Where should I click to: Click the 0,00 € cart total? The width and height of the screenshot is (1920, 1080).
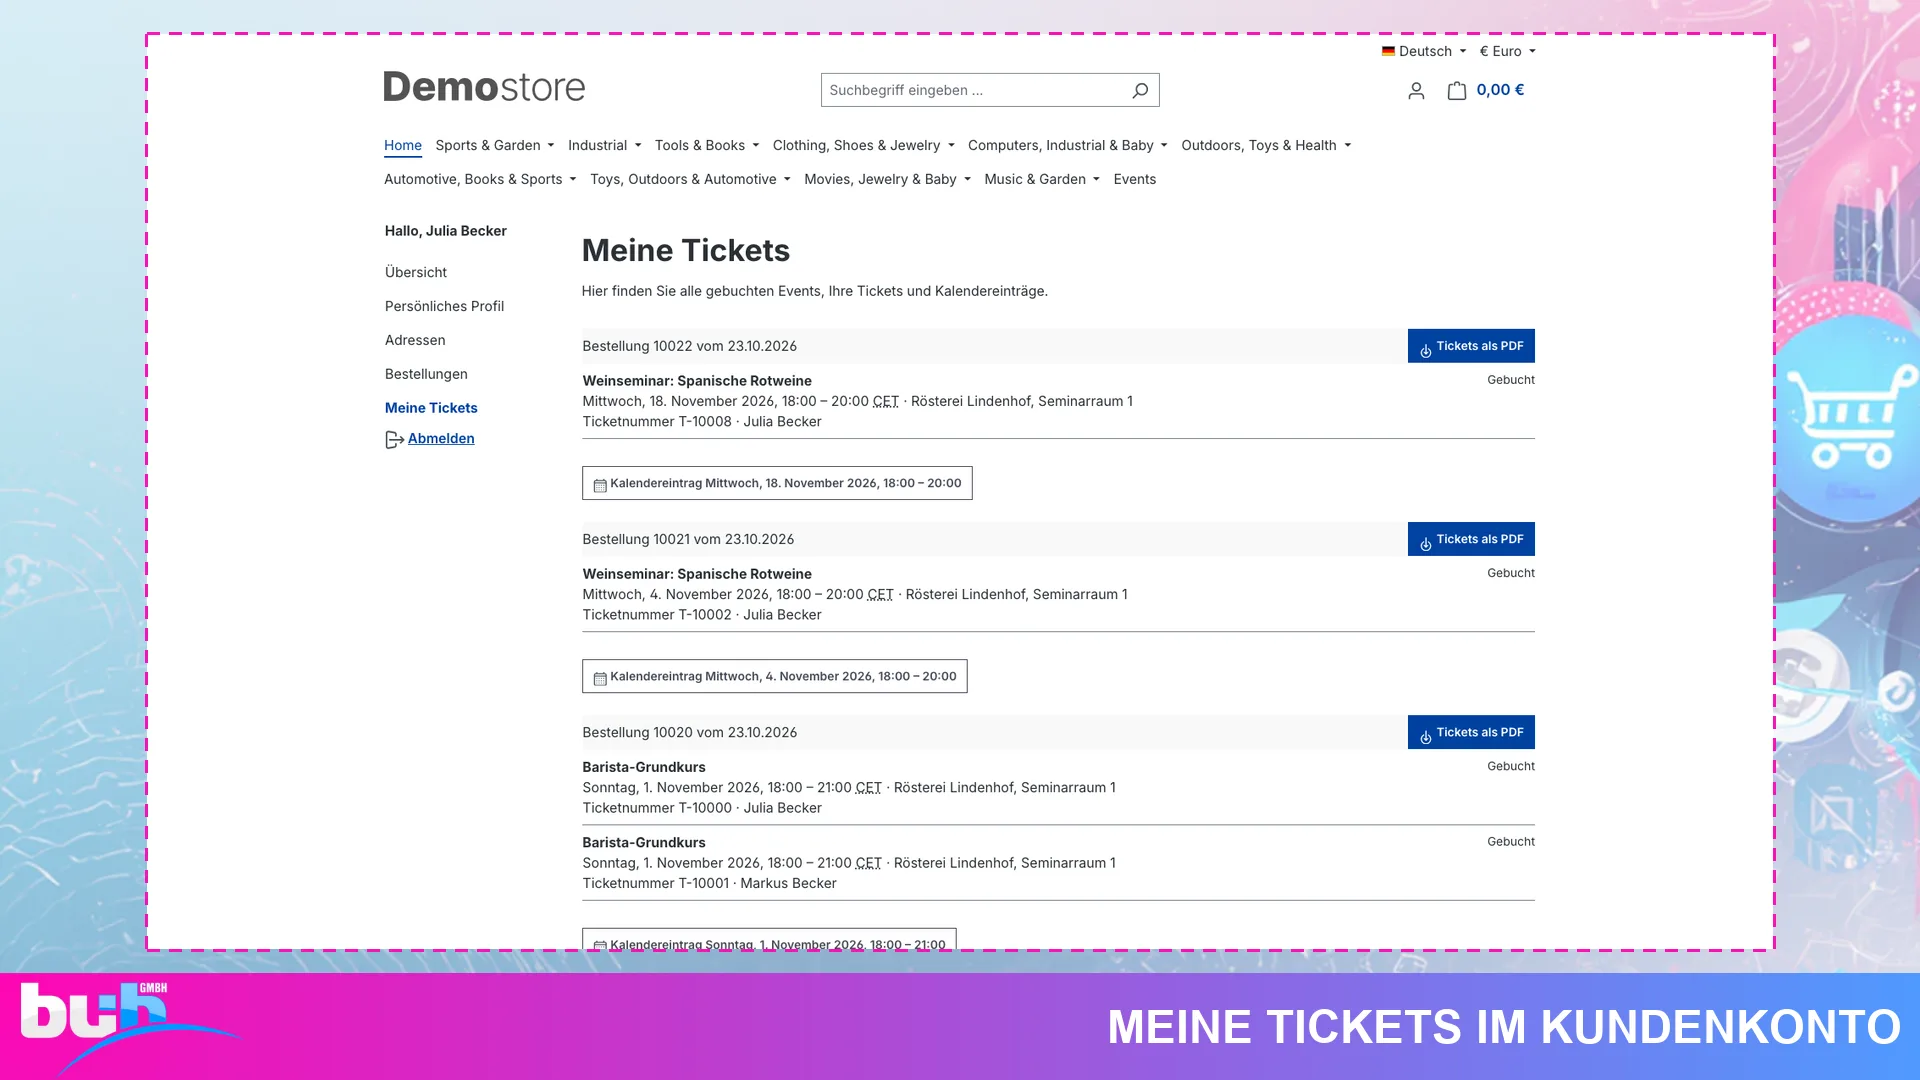(x=1500, y=90)
